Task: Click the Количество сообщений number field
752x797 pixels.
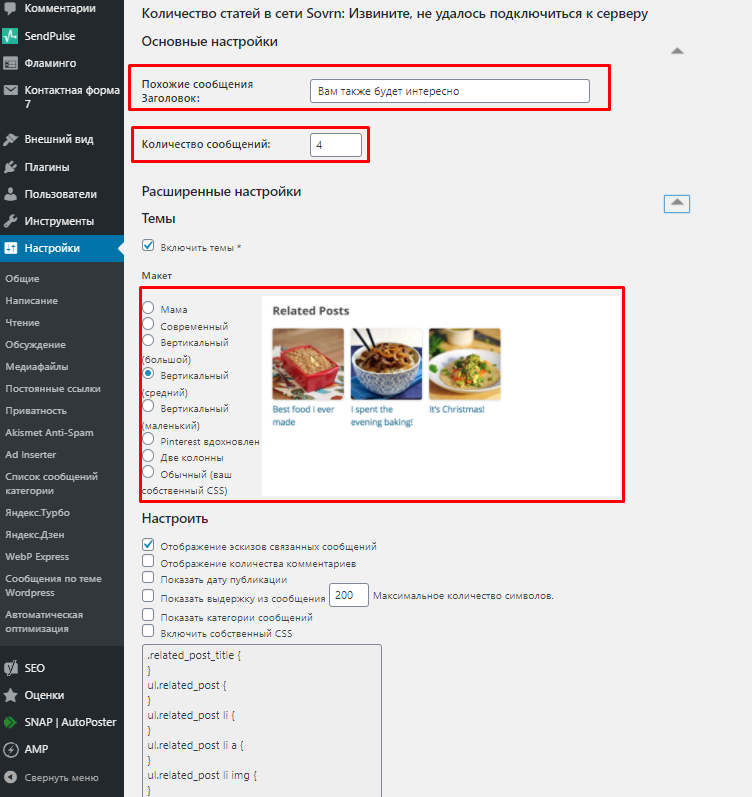Action: click(x=336, y=145)
